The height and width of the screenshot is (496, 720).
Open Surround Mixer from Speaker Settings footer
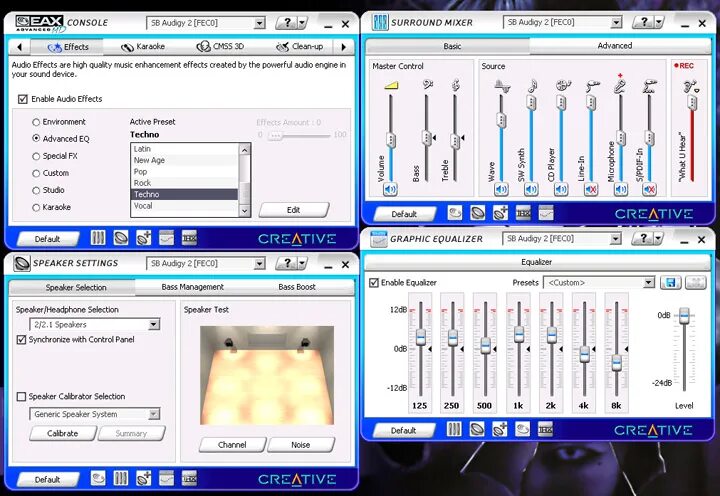121,478
